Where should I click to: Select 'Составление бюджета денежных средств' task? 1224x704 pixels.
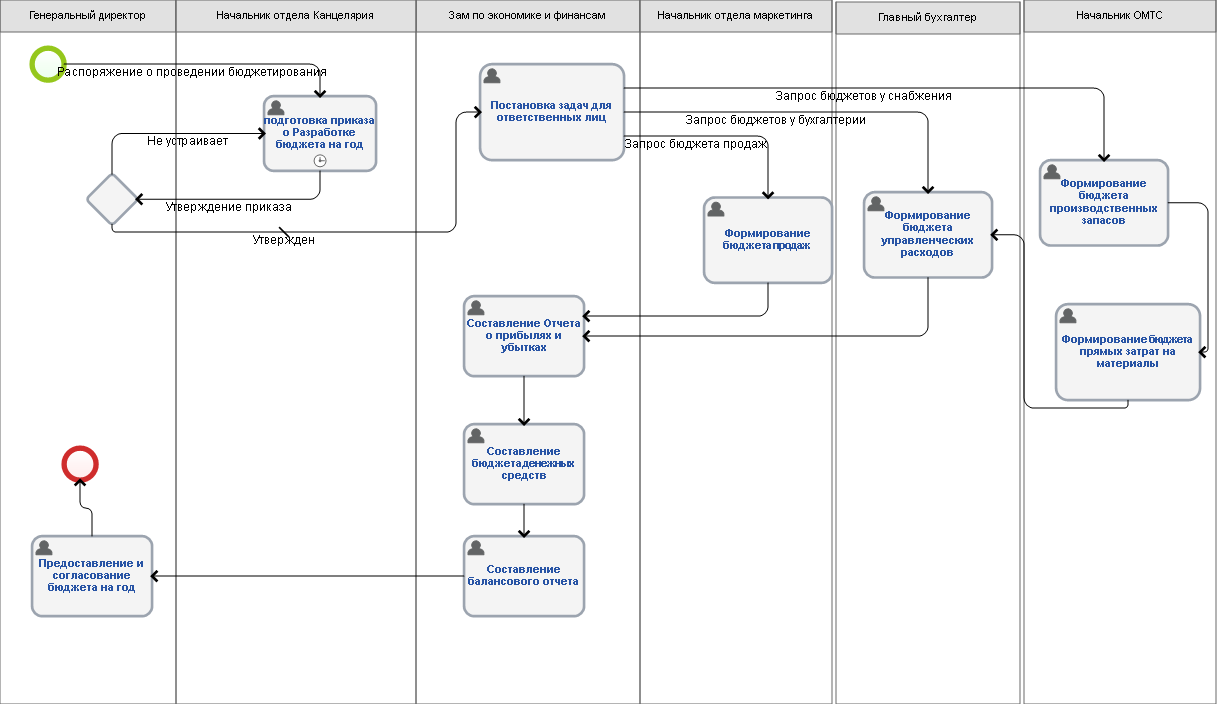click(524, 464)
